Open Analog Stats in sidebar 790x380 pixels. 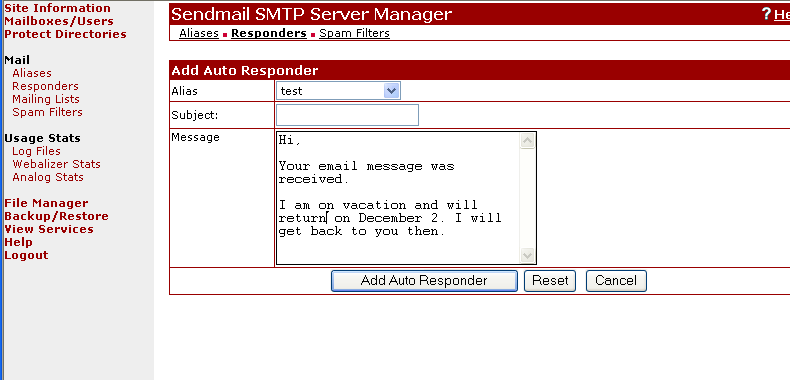click(x=48, y=177)
